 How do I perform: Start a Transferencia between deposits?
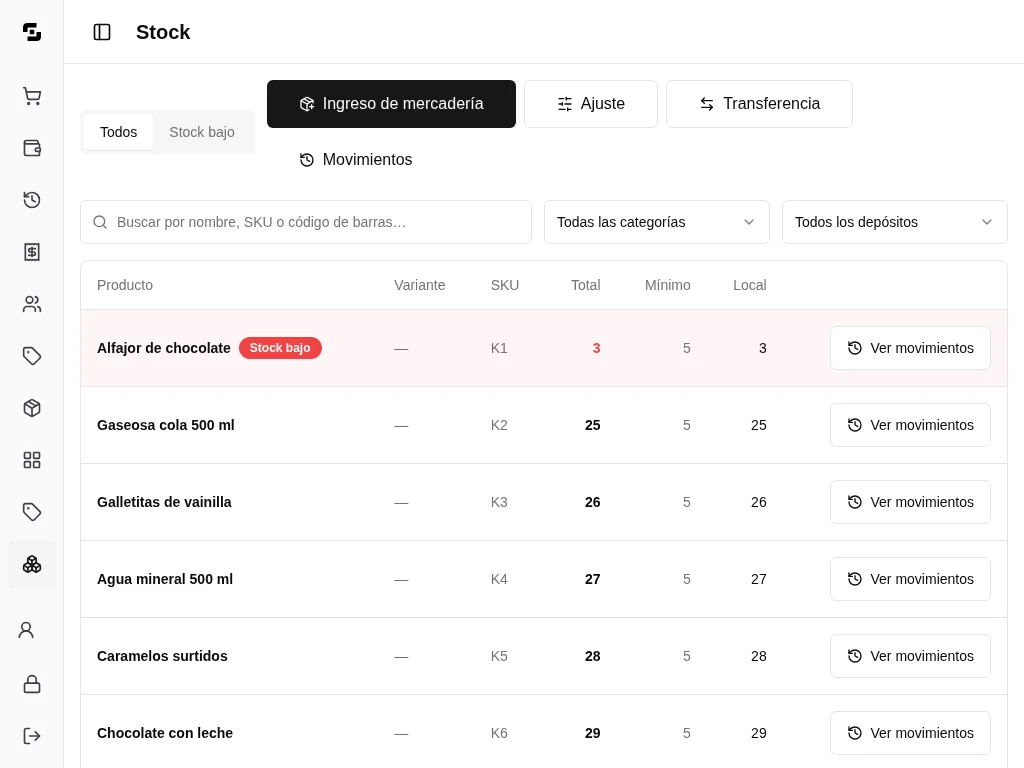(759, 104)
